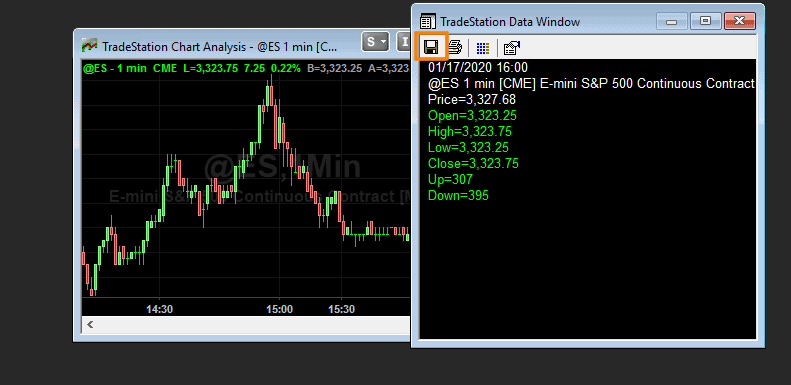Expand the S symbol link dropdown
Image resolution: width=791 pixels, height=385 pixels.
point(376,42)
